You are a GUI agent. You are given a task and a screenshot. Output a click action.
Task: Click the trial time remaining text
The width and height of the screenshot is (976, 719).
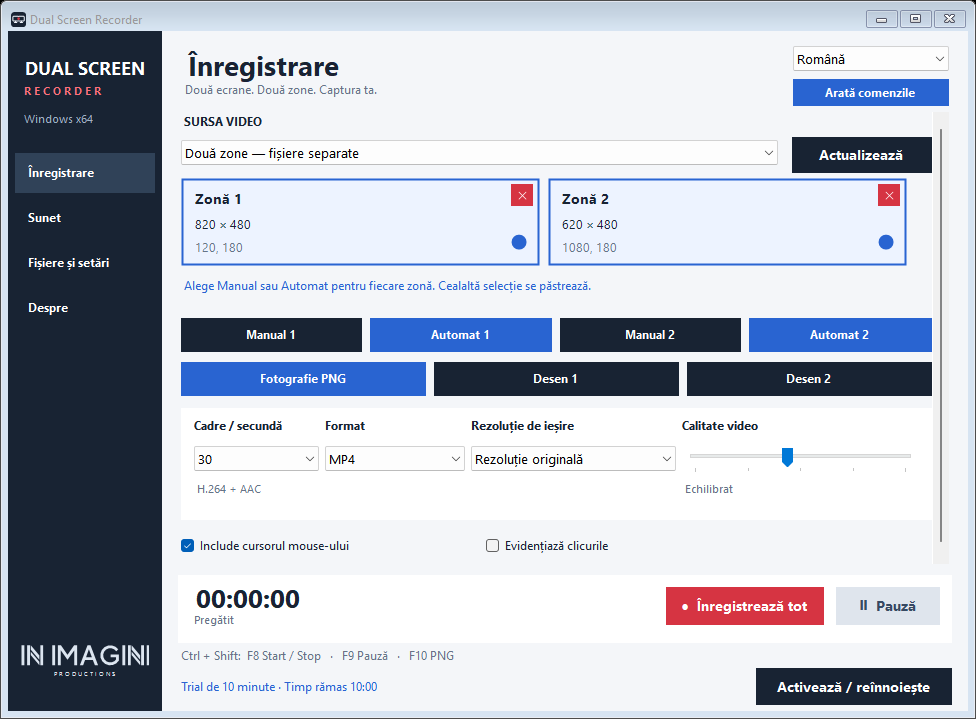click(x=279, y=687)
